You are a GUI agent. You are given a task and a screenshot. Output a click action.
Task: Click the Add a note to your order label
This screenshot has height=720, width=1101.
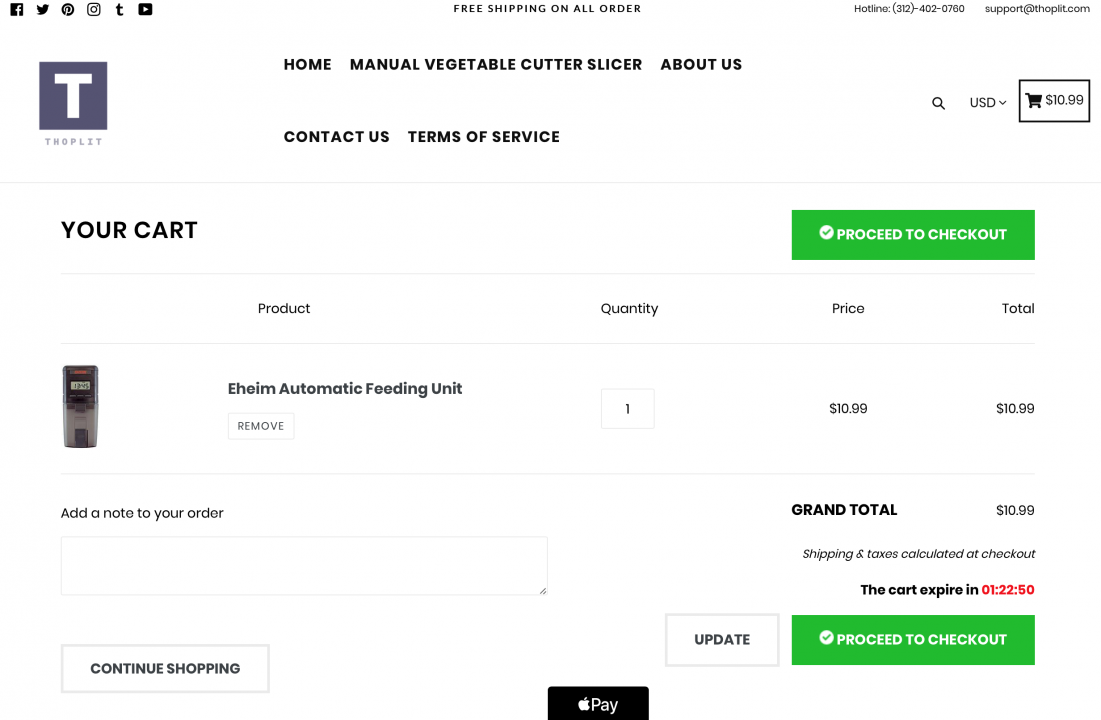pos(142,513)
